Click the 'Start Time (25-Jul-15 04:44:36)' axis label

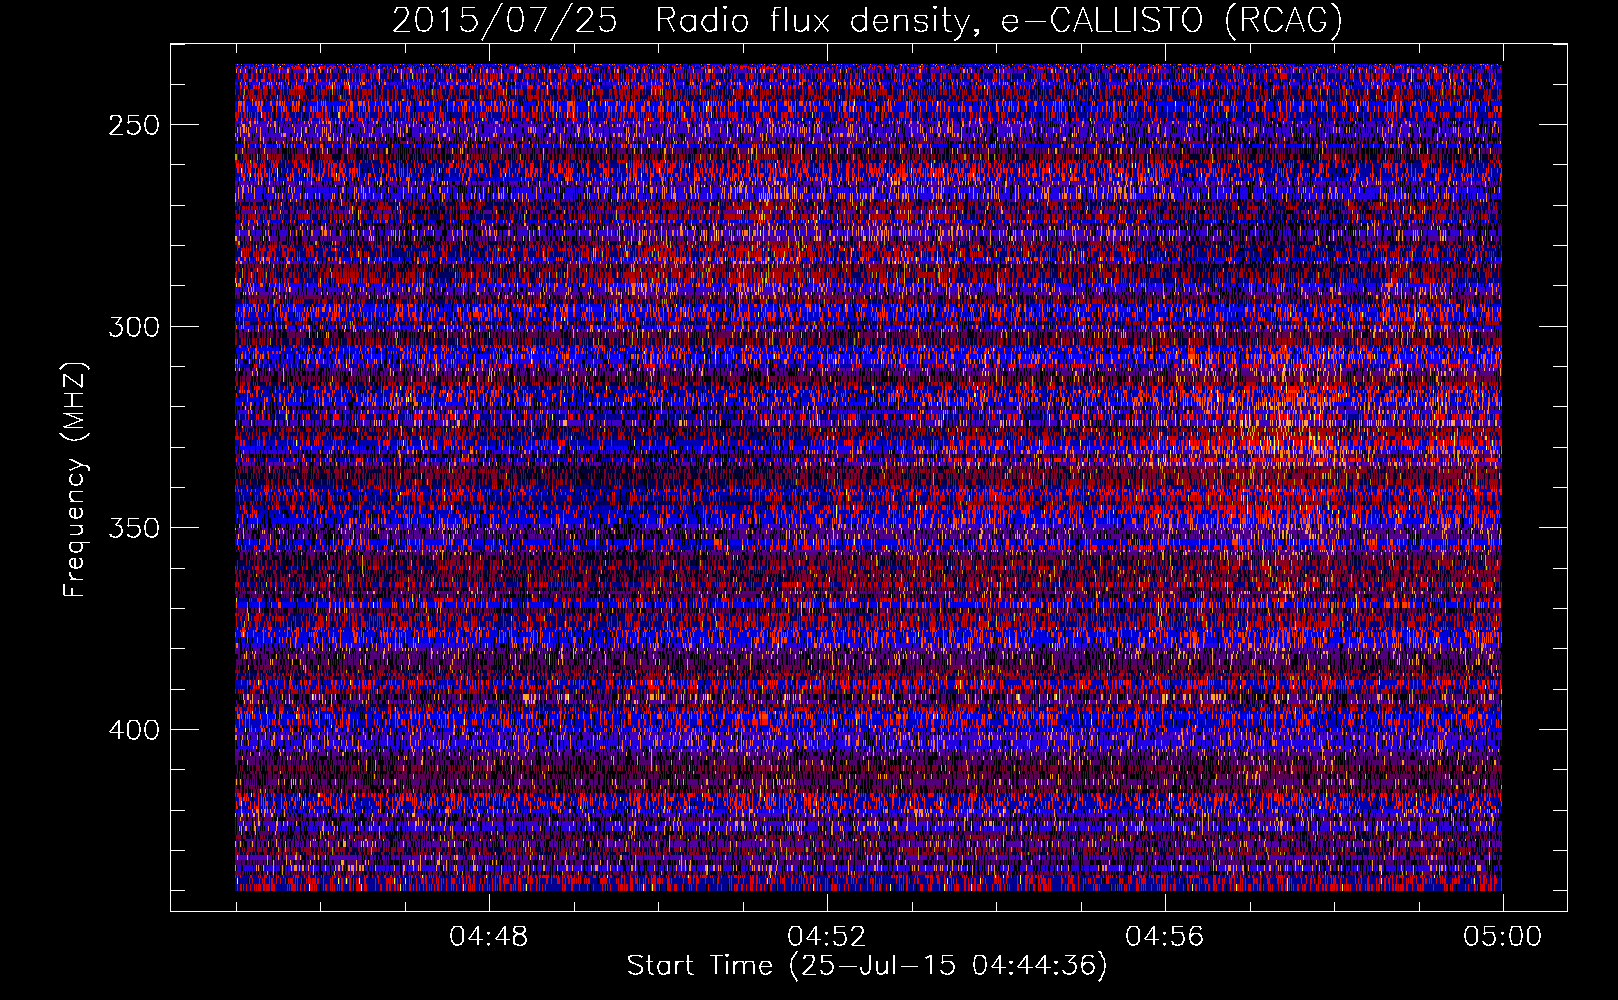coord(867,966)
